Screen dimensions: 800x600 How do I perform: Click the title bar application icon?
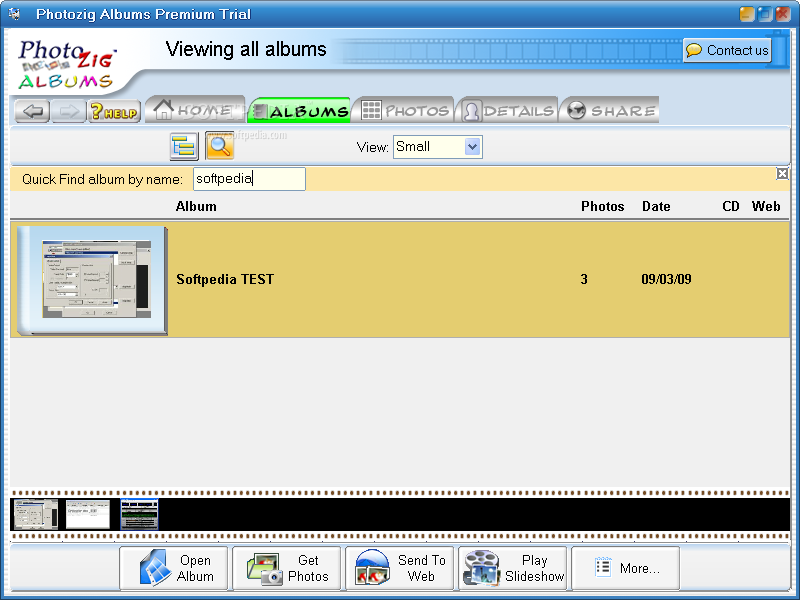point(14,13)
